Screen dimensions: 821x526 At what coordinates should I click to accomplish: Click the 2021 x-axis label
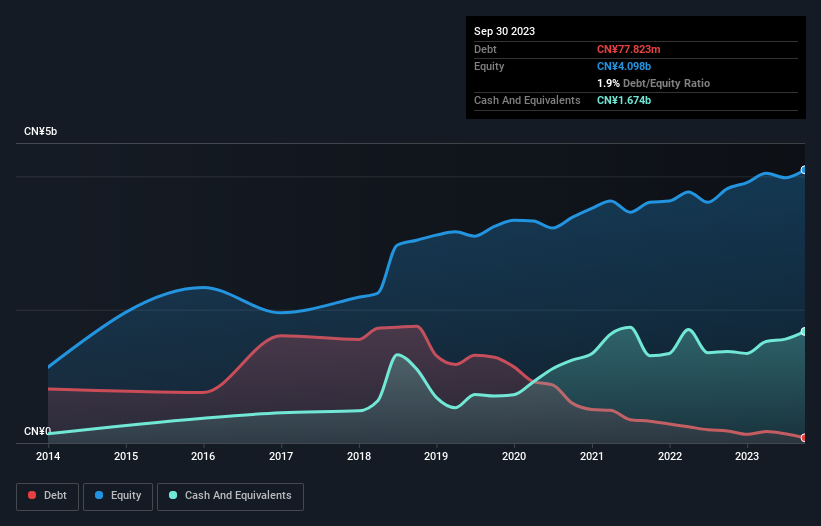click(592, 456)
